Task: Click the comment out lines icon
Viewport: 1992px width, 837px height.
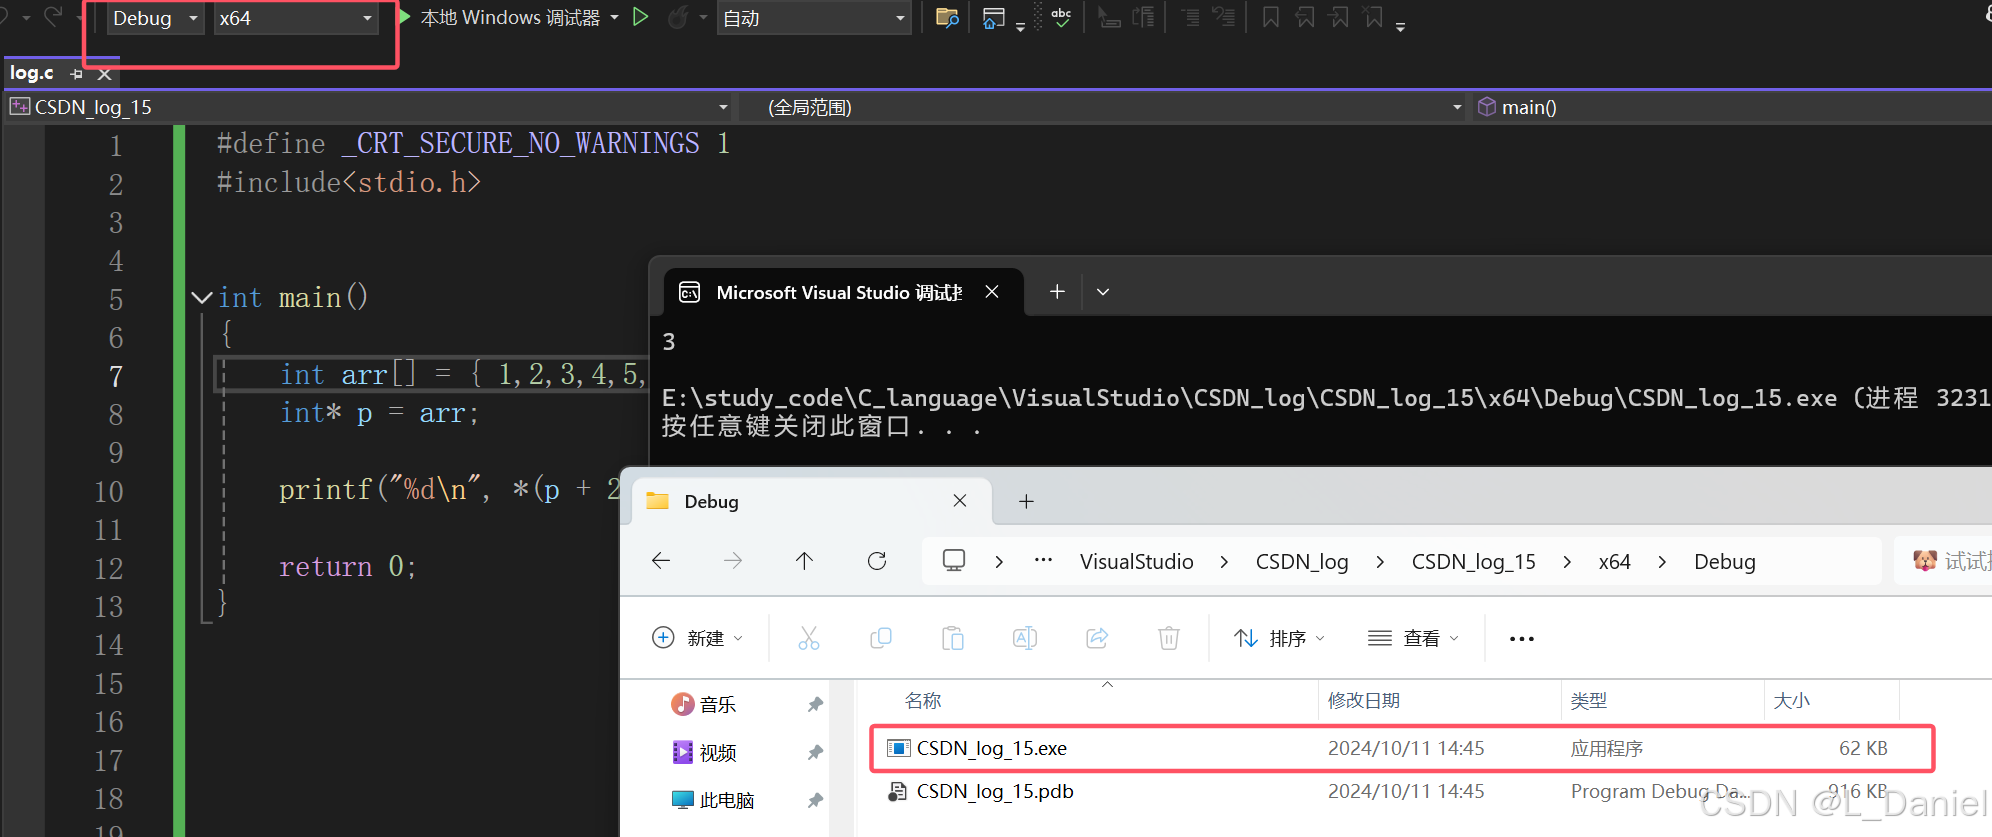Action: [1190, 18]
